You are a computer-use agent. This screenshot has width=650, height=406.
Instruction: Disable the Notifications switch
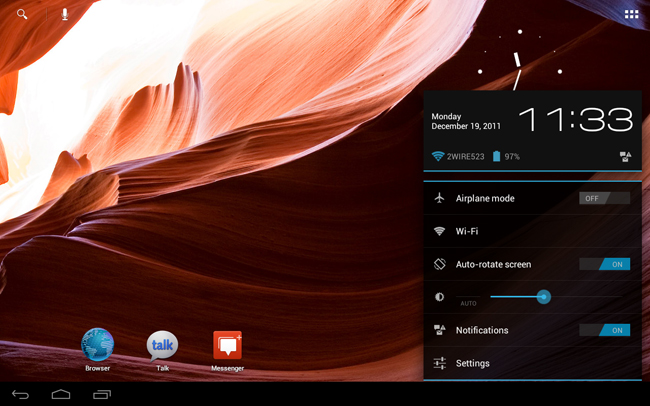[x=604, y=330]
